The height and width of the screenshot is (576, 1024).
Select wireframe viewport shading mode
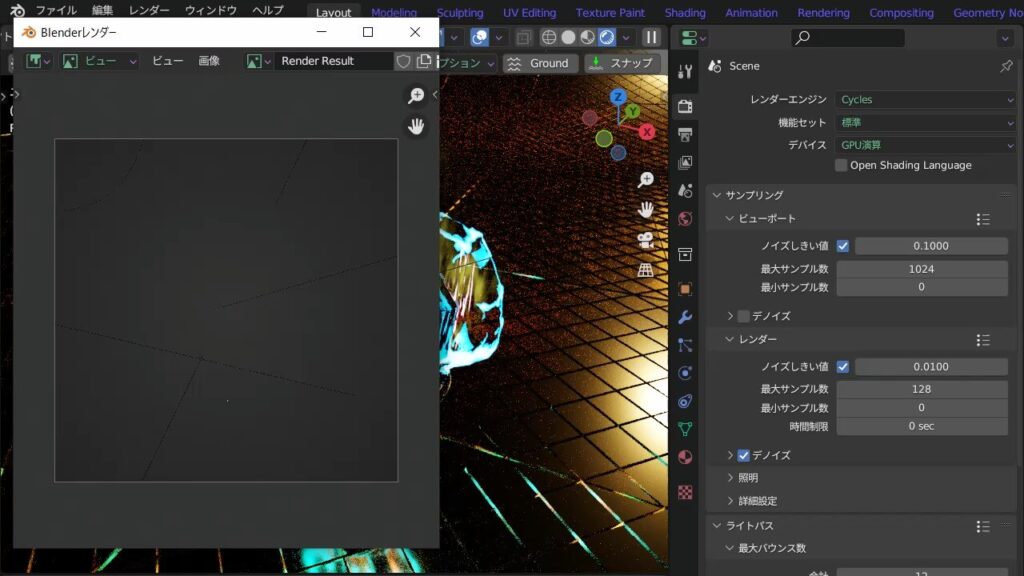click(549, 37)
